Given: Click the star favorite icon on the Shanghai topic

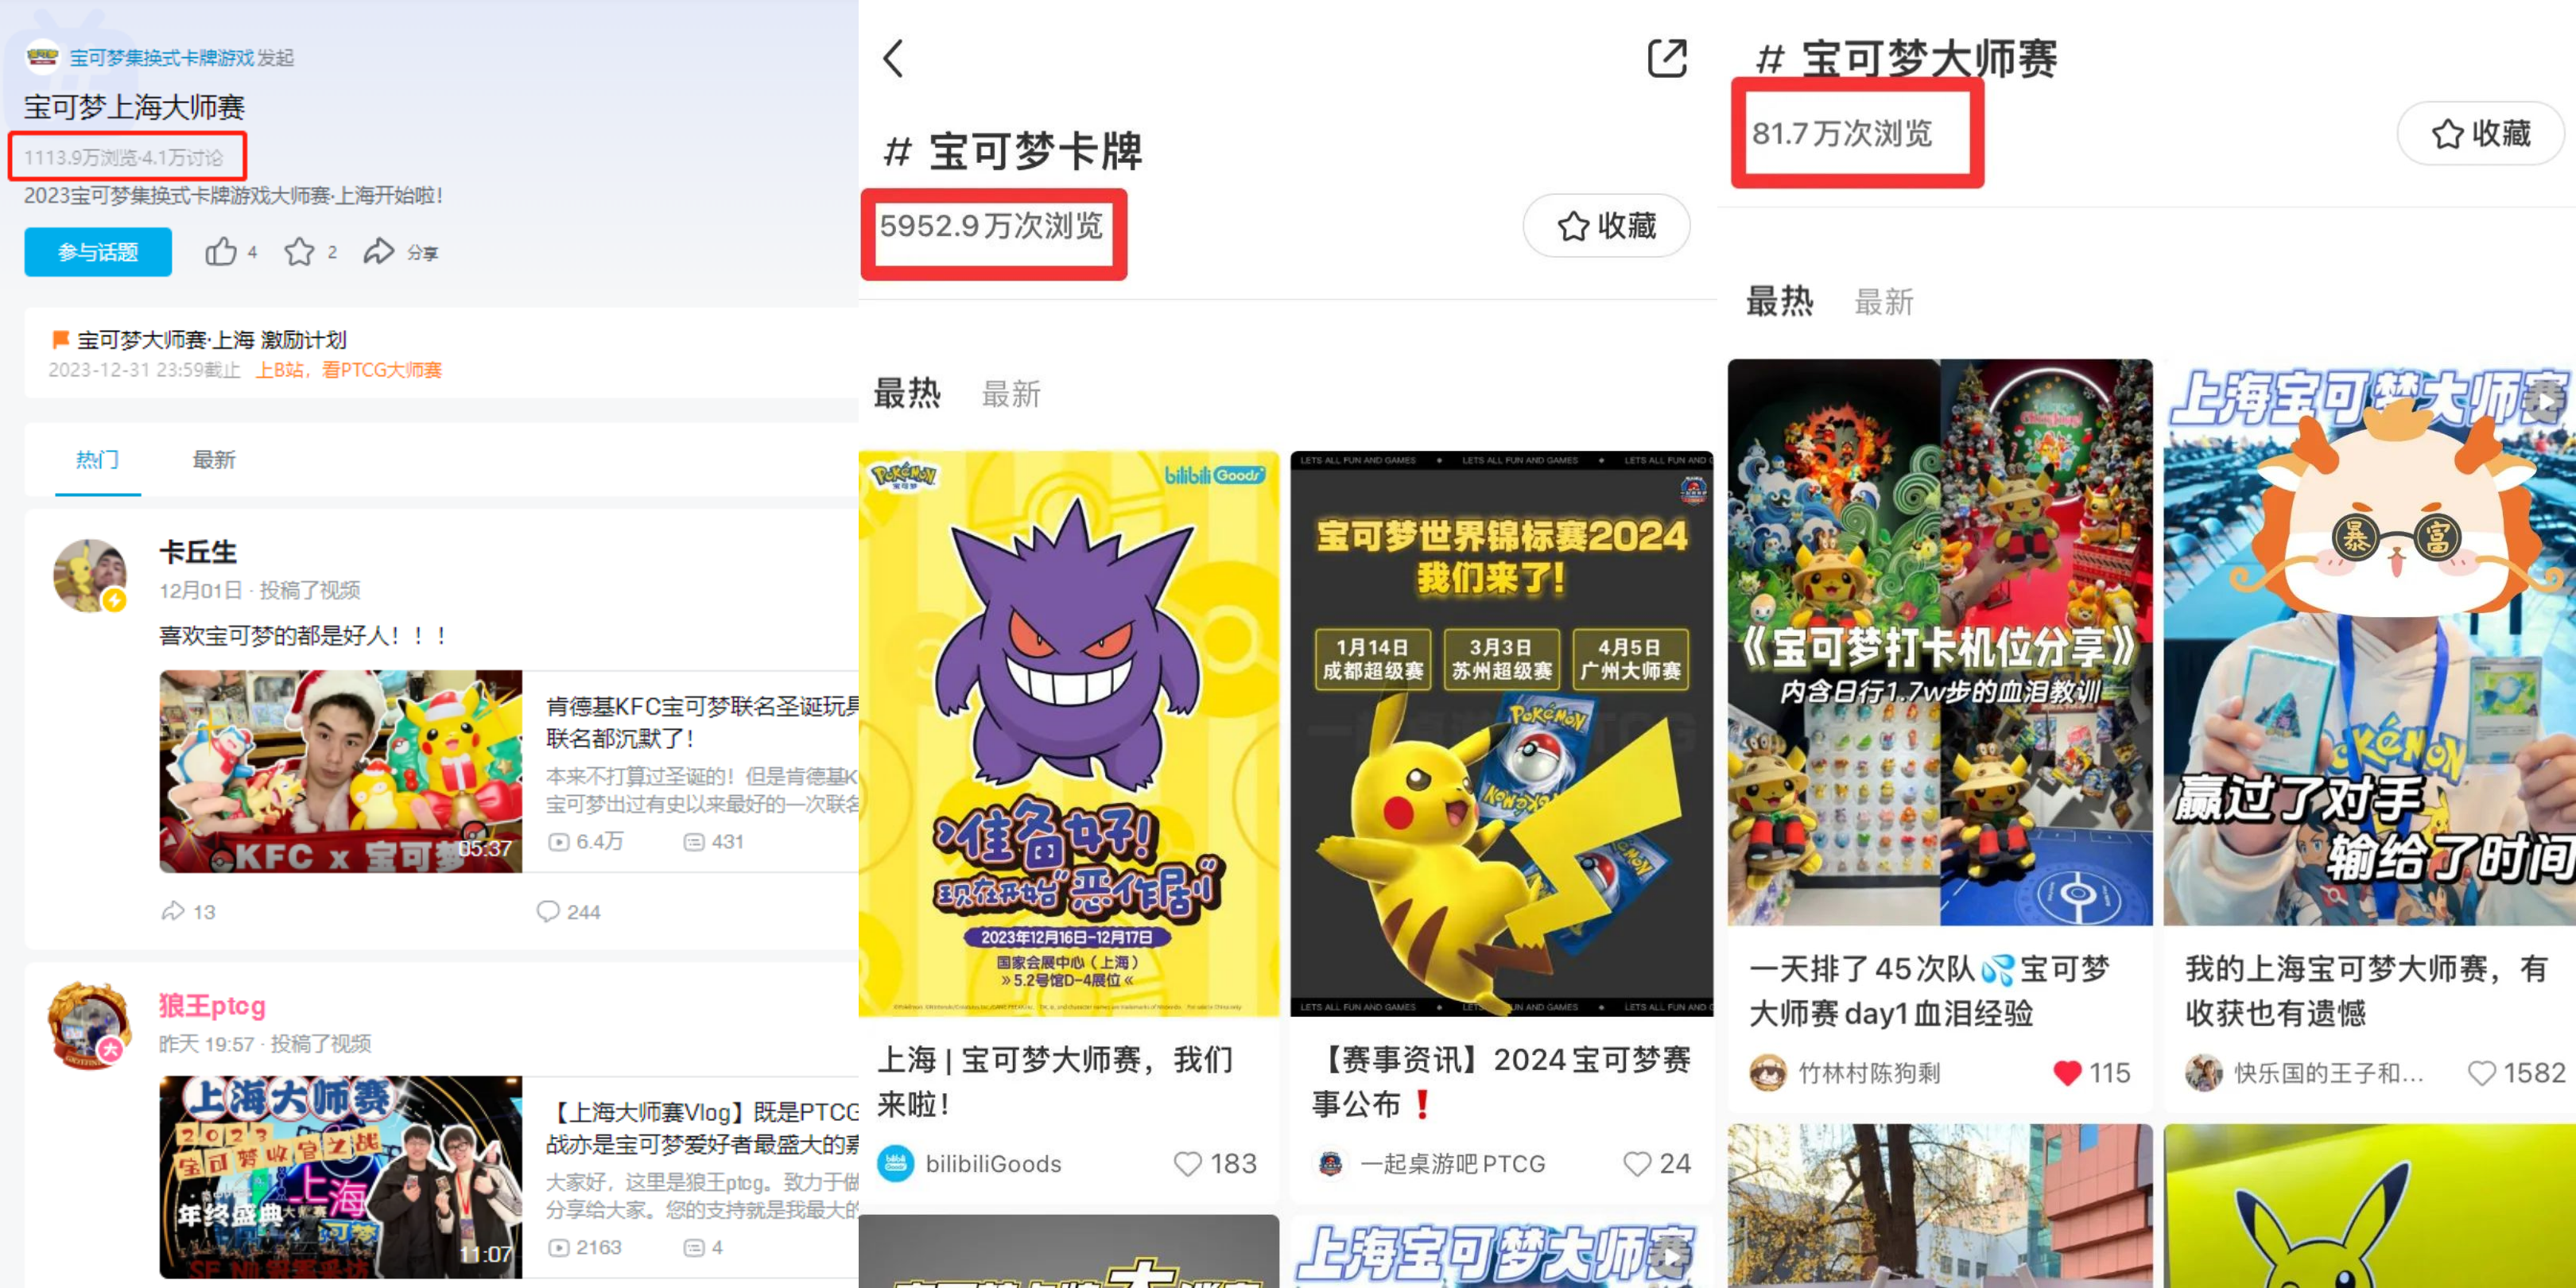Looking at the screenshot, I should pos(299,252).
